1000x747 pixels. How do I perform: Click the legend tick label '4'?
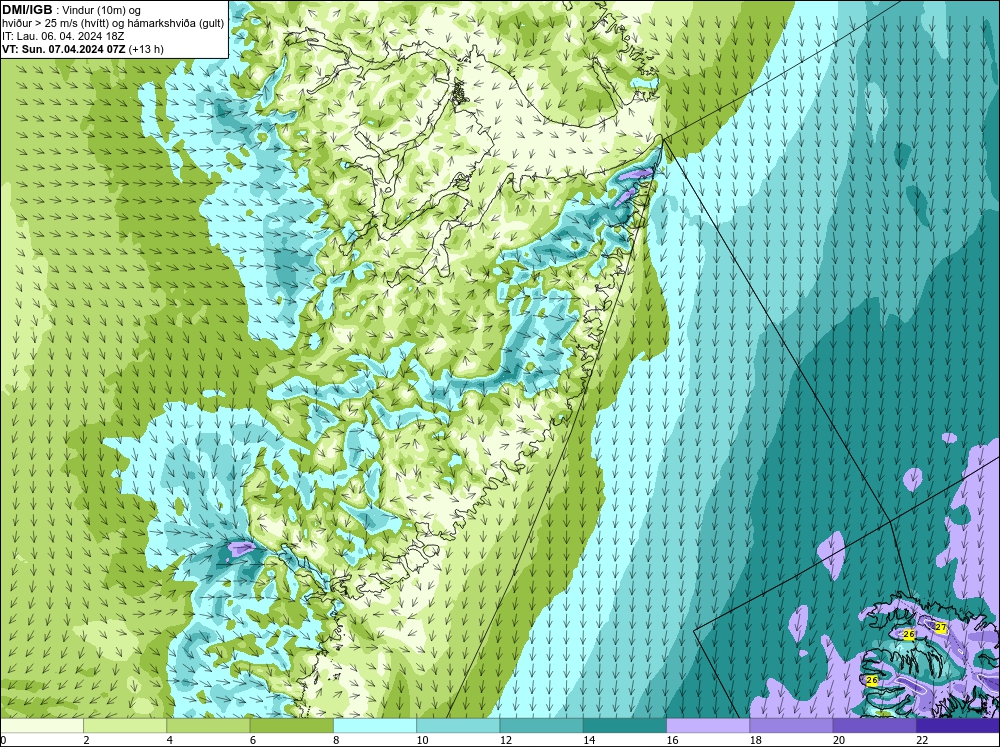(x=169, y=740)
